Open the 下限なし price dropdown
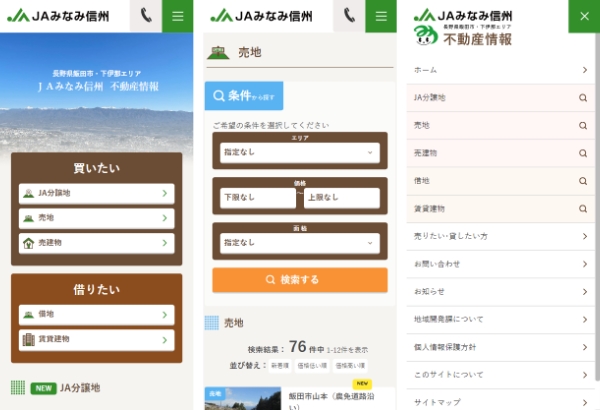 coord(258,198)
